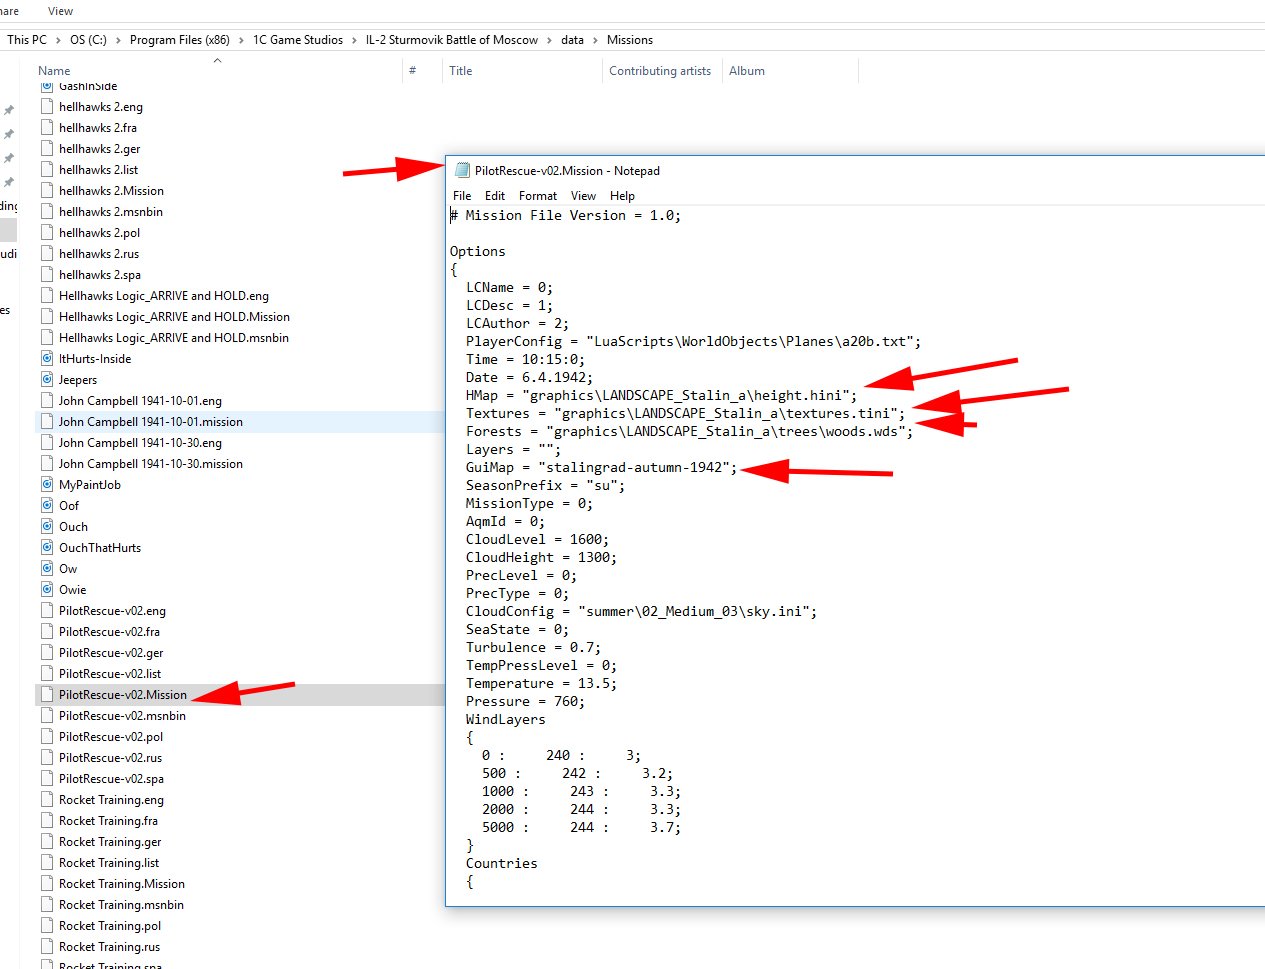Viewport: 1265px width, 969px height.
Task: Click the Owie audio file icon
Action: click(47, 590)
